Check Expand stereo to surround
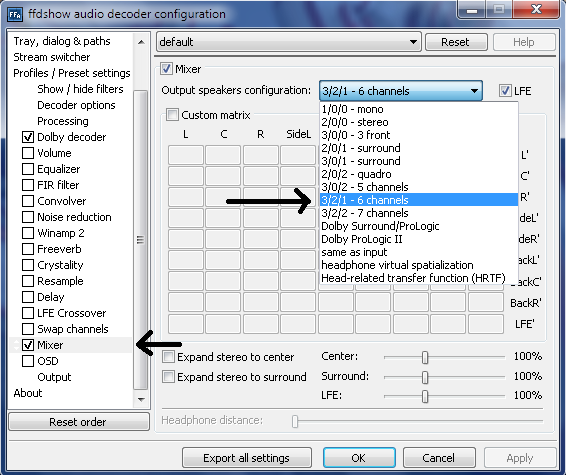Screen dimensions: 566x475 pos(168,376)
